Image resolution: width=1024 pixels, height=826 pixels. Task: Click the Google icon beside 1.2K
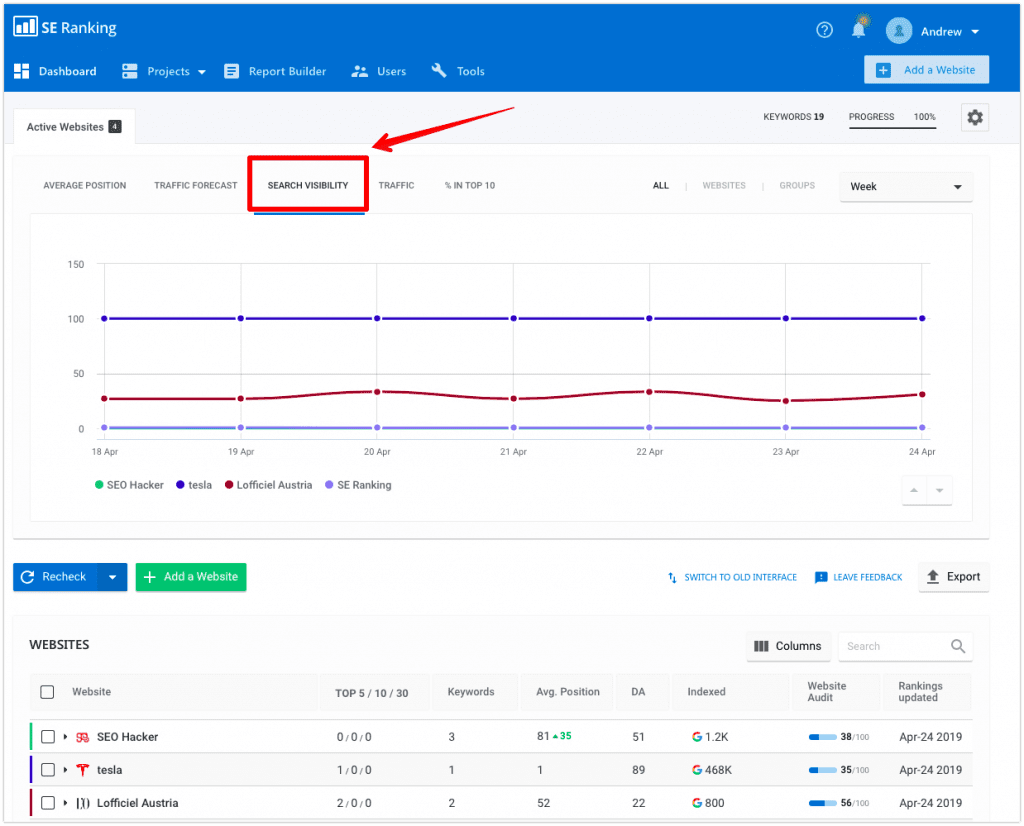[x=697, y=737]
